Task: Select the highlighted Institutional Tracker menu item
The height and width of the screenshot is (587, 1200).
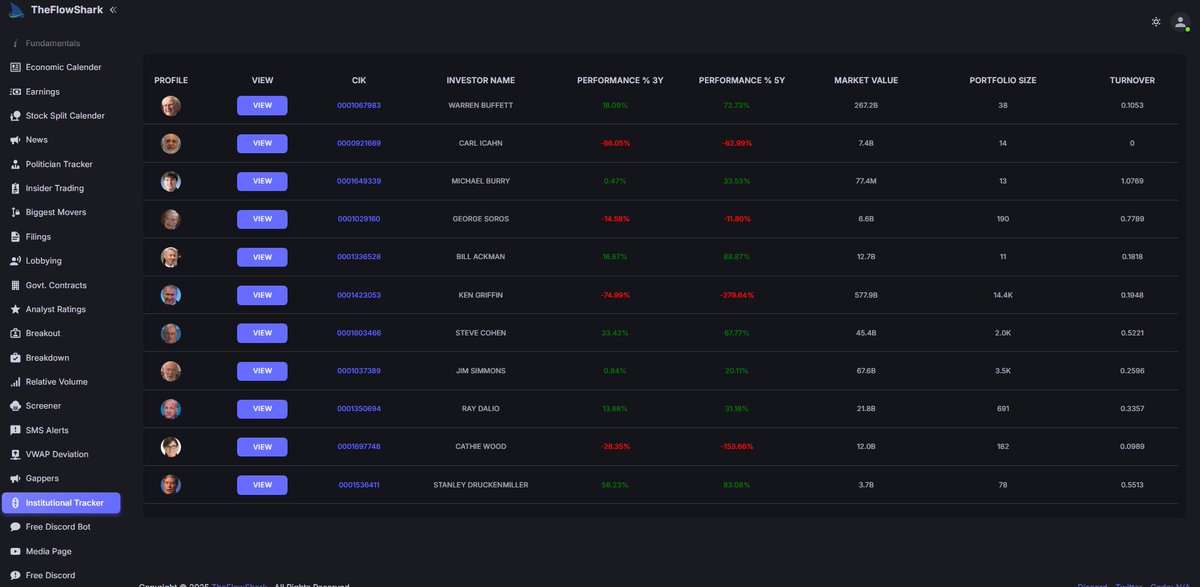Action: click(x=61, y=503)
